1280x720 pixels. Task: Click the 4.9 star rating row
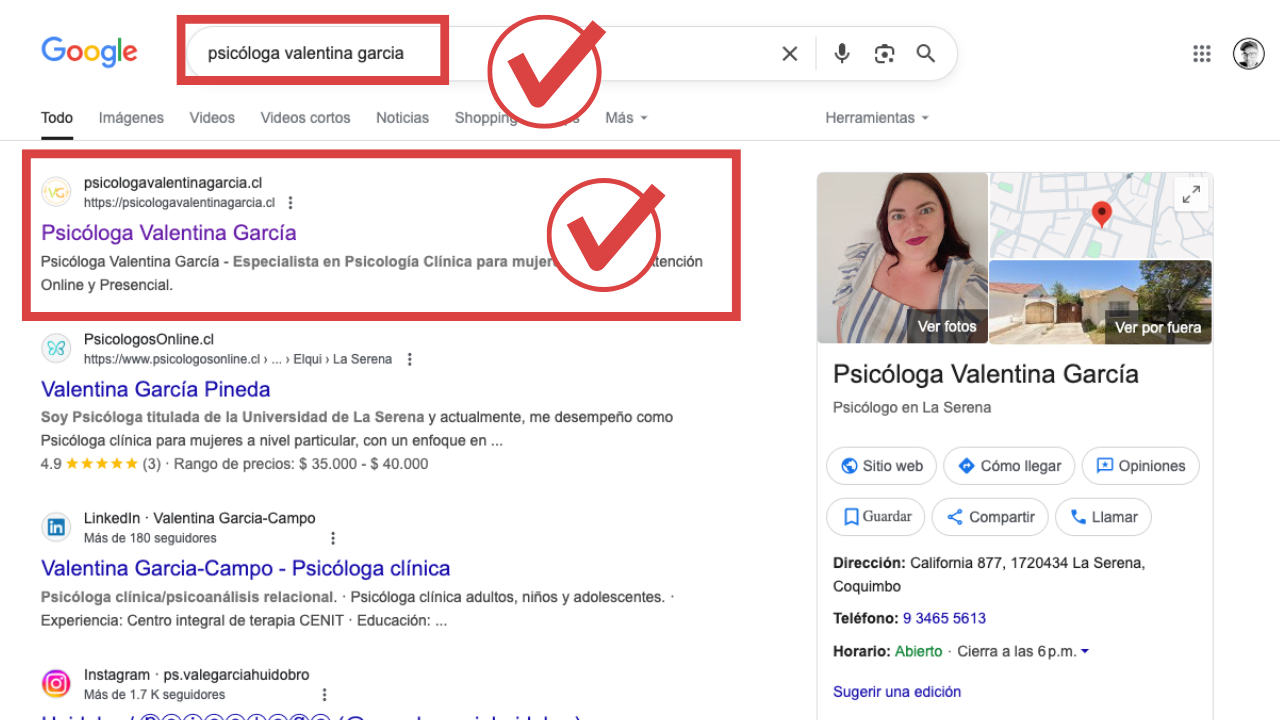(234, 464)
